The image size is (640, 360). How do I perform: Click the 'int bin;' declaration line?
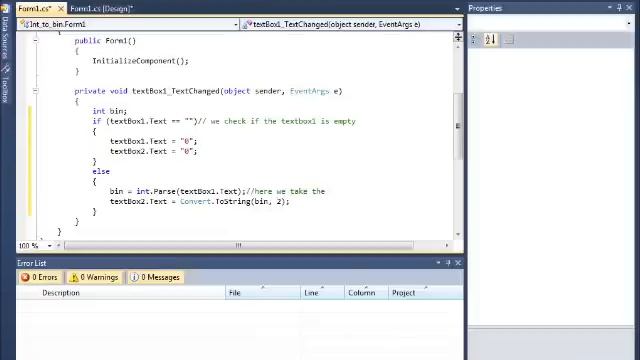109,111
